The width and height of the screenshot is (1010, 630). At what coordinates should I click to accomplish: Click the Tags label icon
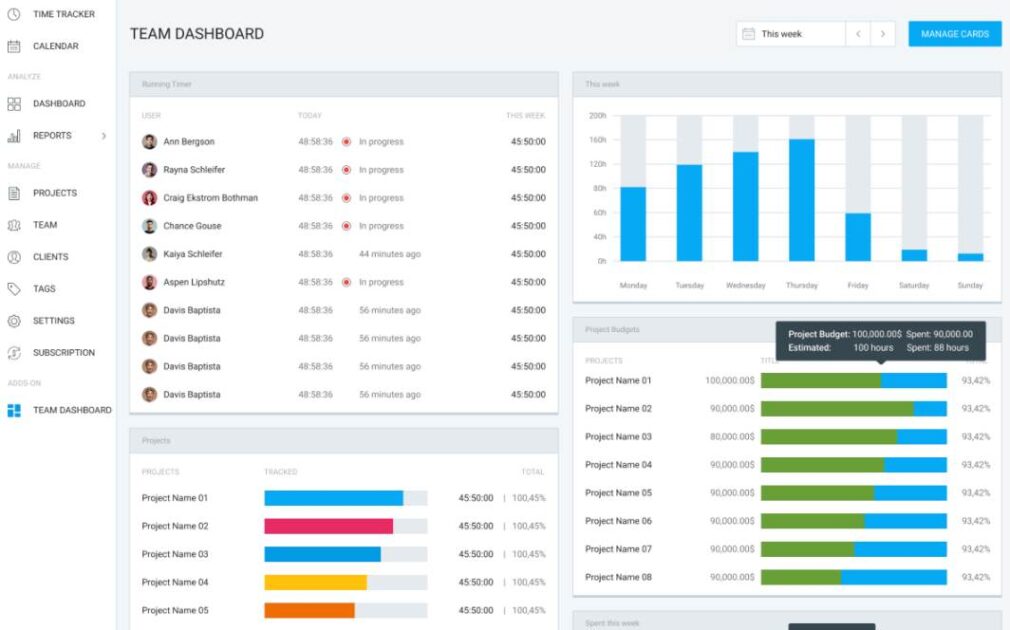14,289
